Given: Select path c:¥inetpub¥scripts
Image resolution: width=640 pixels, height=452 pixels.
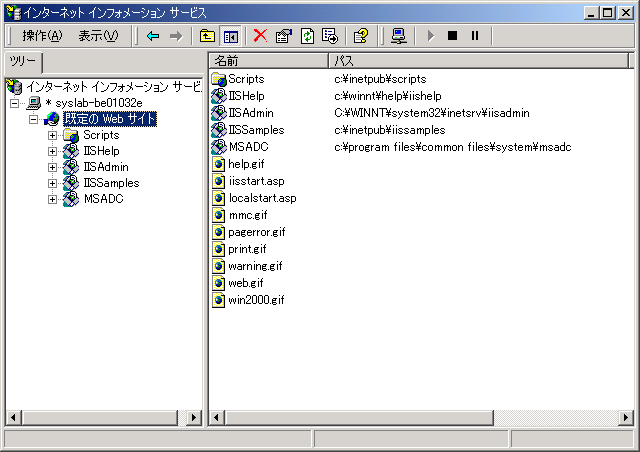Looking at the screenshot, I should pos(380,79).
